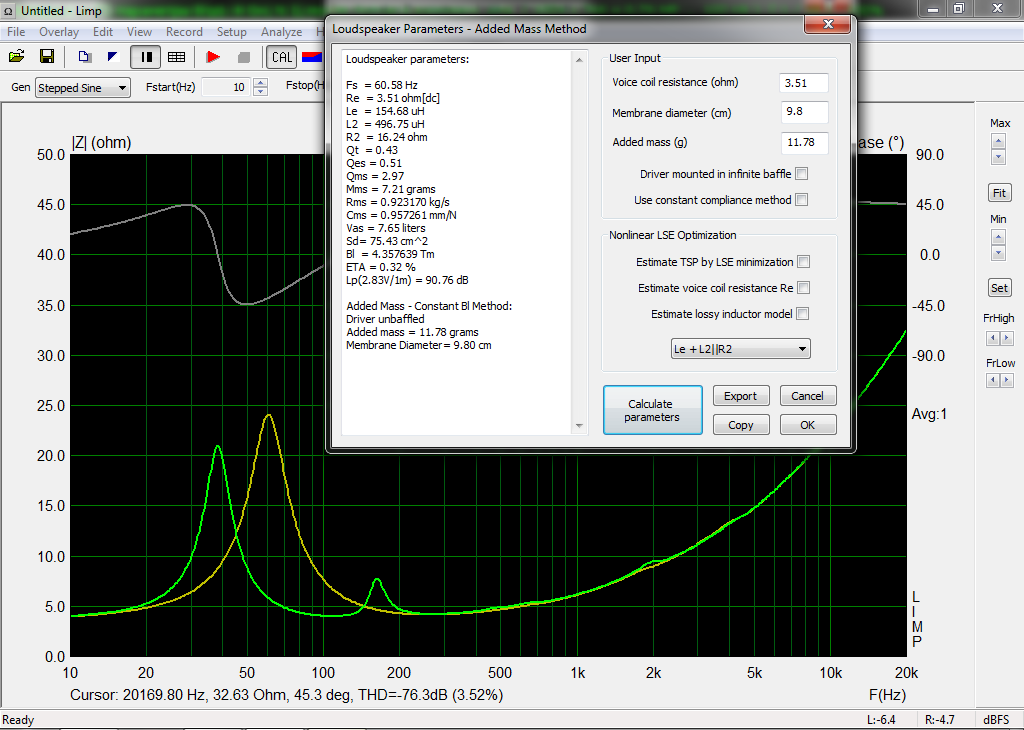Increase Fstart value with up arrow

(260, 82)
